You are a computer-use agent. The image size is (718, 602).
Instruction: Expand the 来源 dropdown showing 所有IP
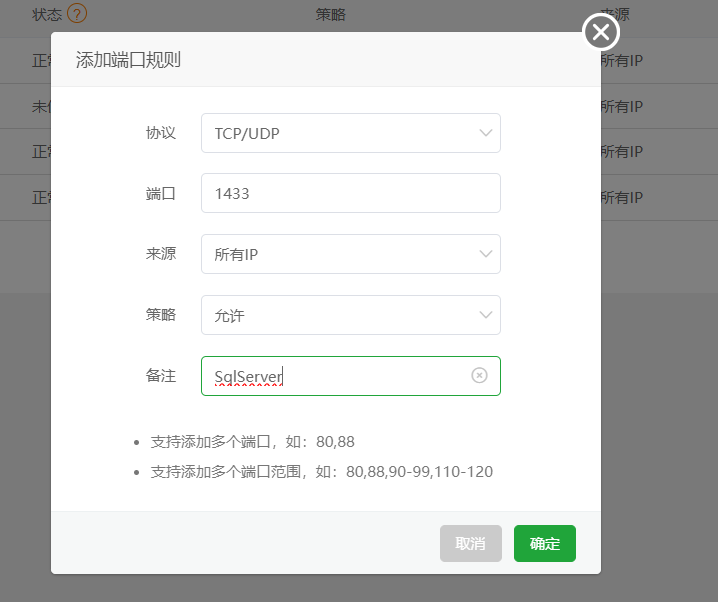[x=350, y=254]
